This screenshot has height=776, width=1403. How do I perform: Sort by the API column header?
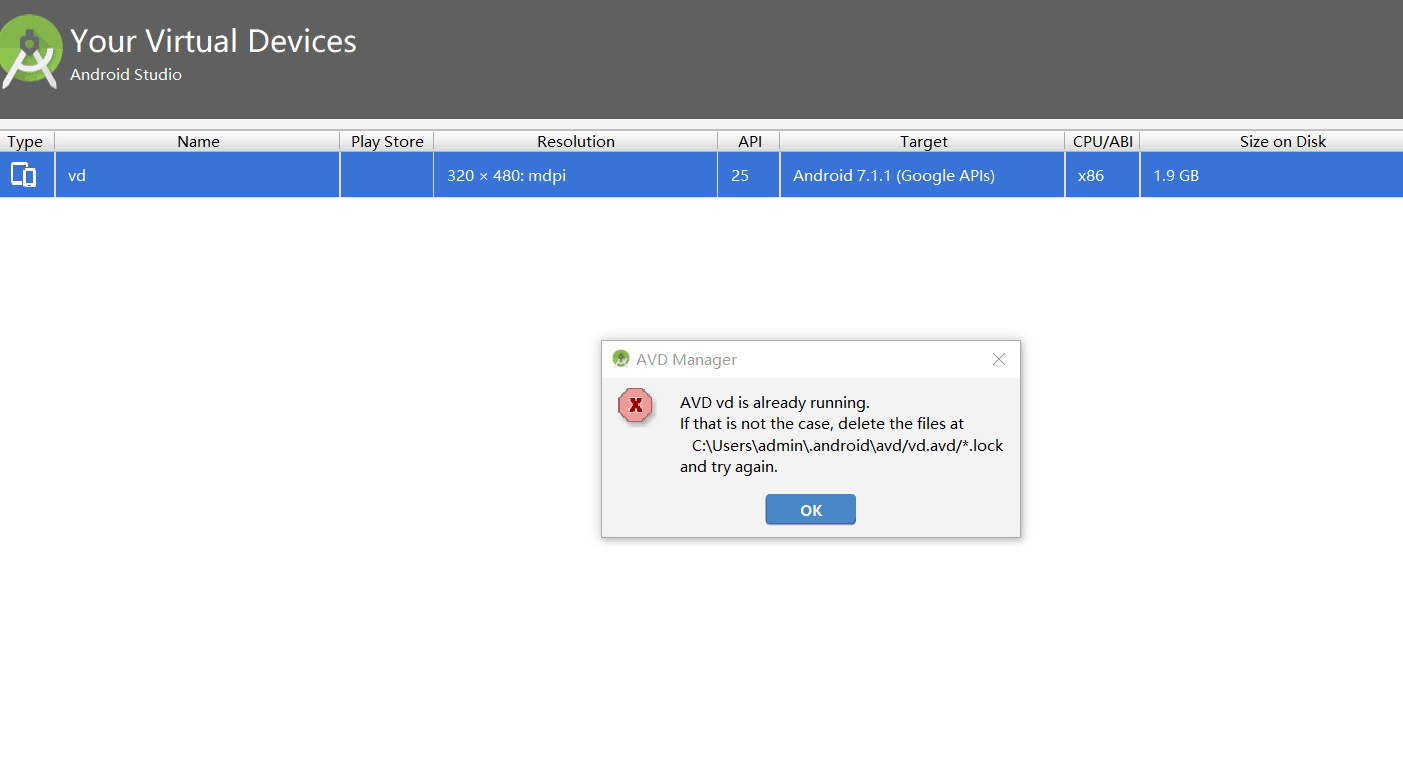point(749,141)
